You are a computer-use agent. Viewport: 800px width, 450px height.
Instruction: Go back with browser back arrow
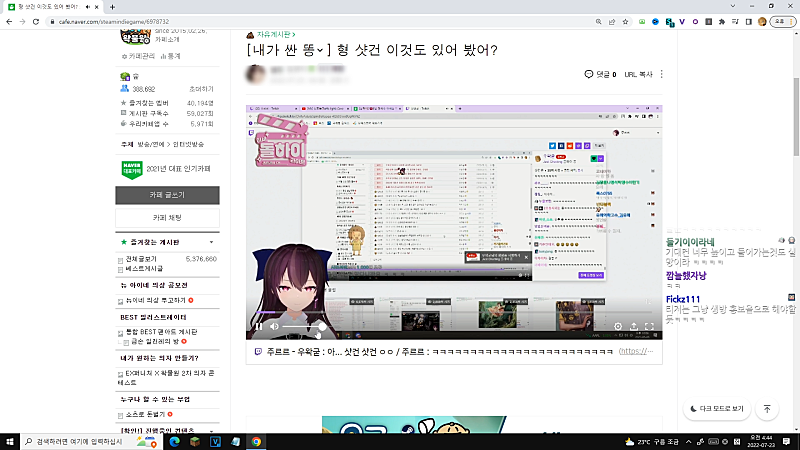point(9,22)
